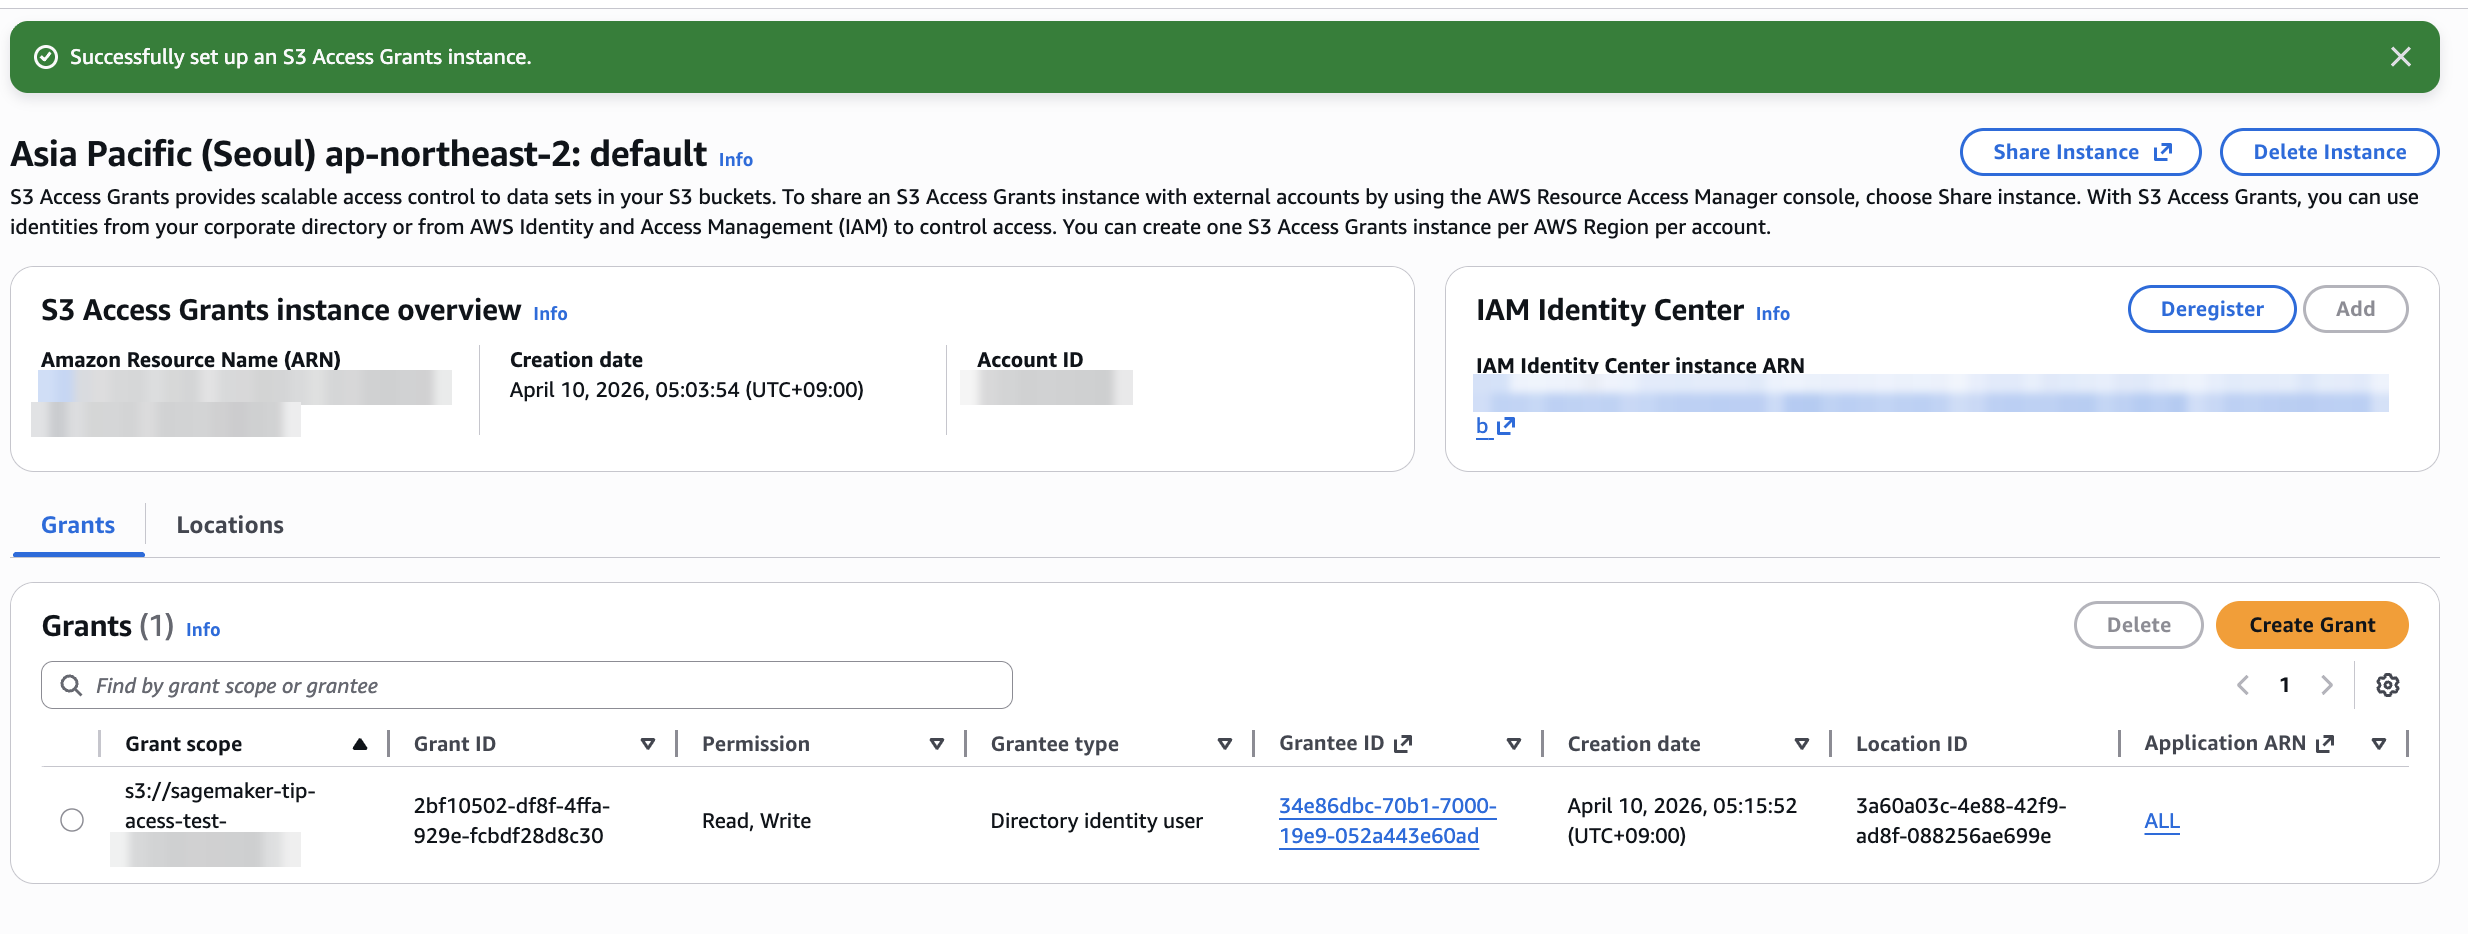Deregister the IAM Identity Center
2468x934 pixels.
[2211, 309]
